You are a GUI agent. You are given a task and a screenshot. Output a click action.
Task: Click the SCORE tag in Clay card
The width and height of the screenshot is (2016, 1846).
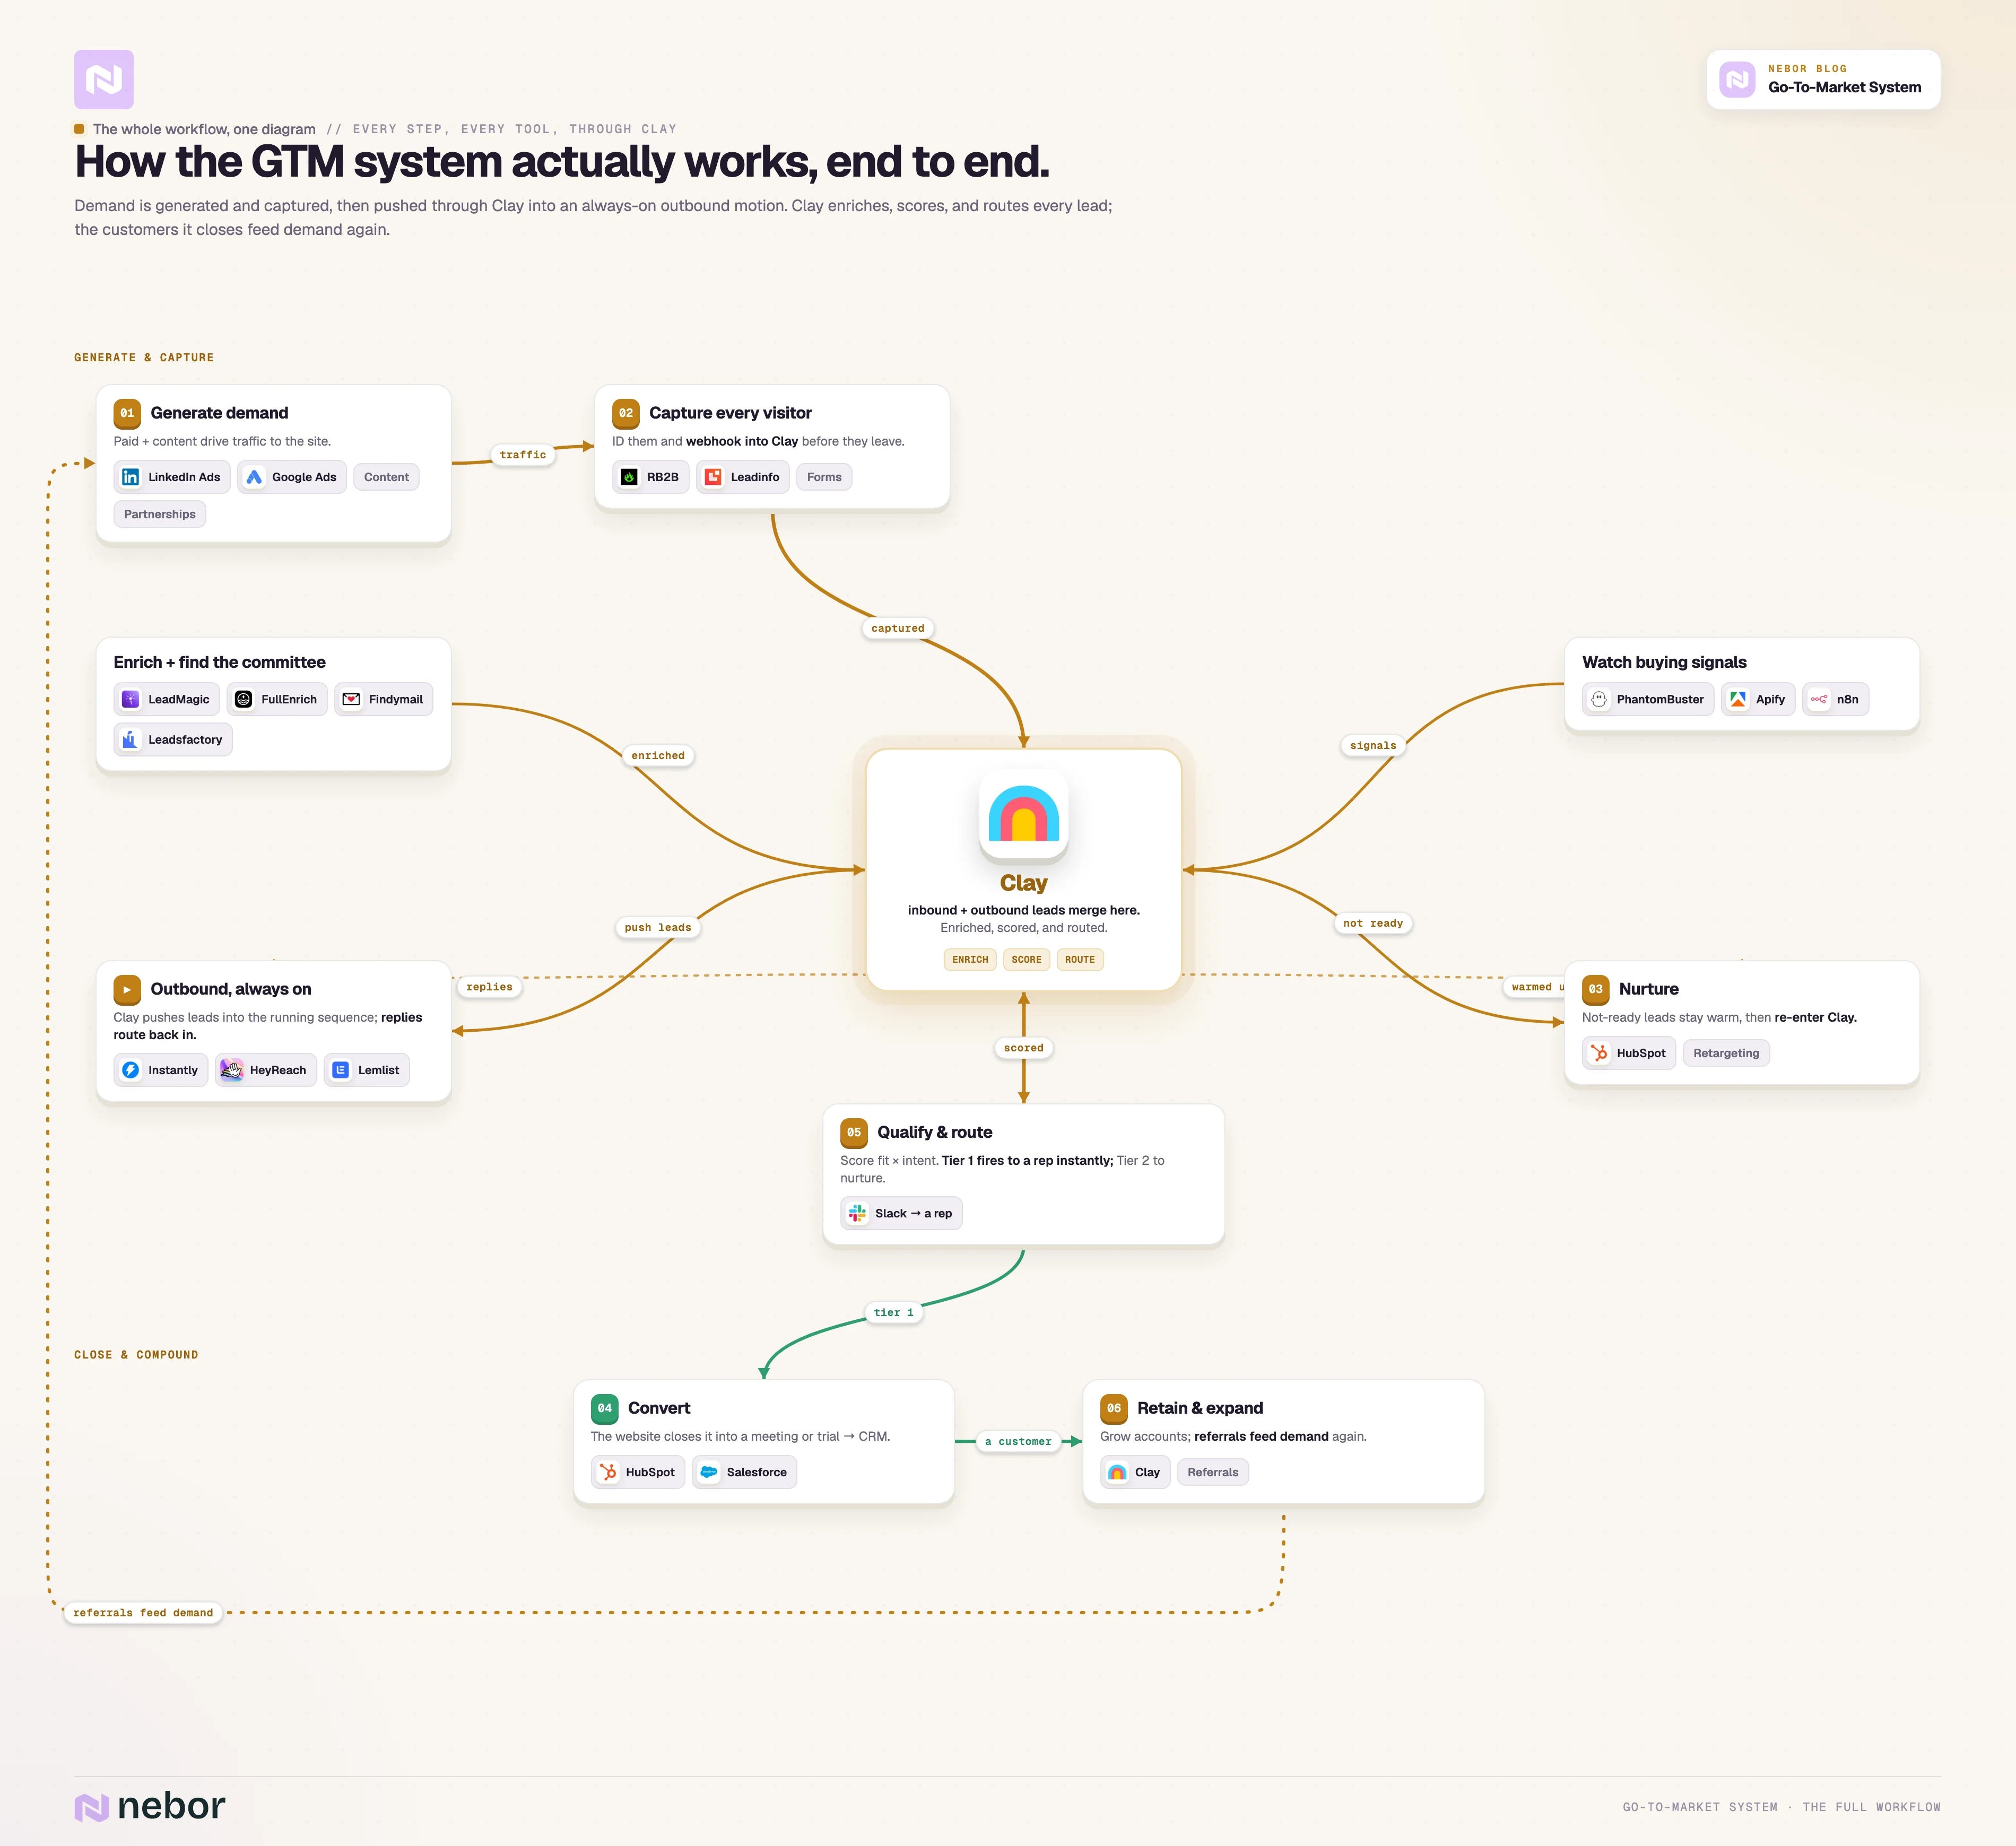pos(1026,959)
